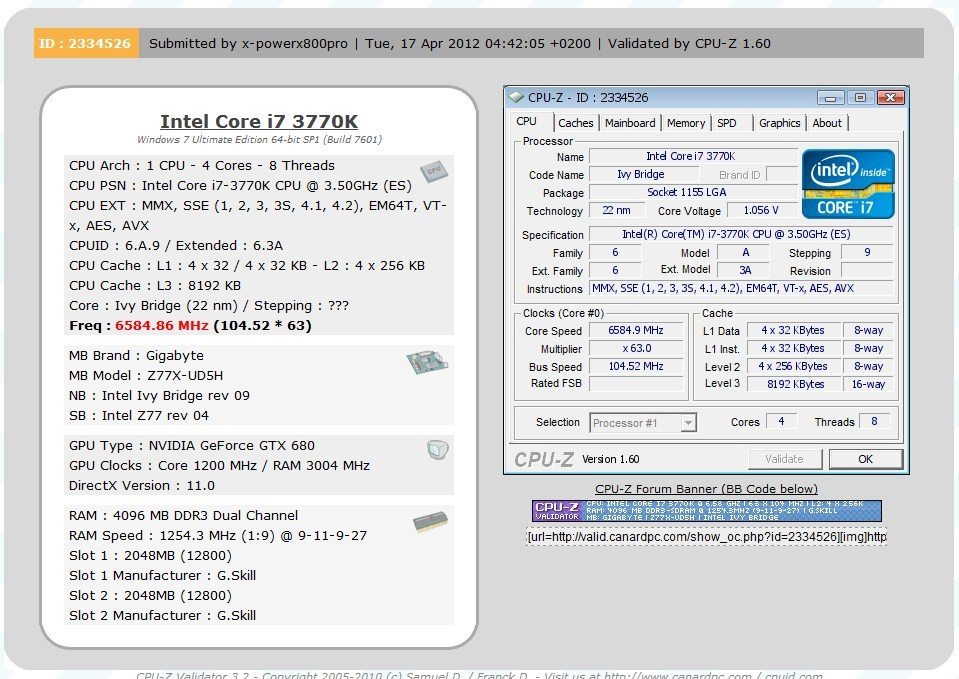Click the CPU-Z Validator banner icon

pos(557,511)
